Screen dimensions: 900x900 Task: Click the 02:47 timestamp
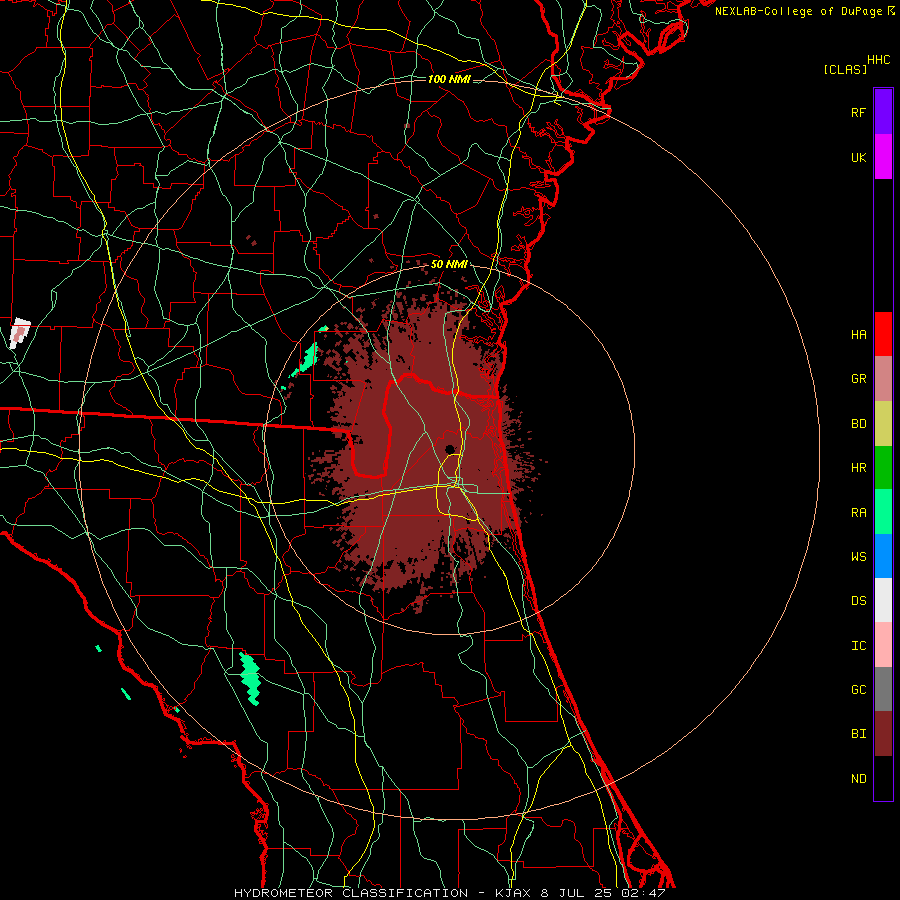[x=643, y=893]
